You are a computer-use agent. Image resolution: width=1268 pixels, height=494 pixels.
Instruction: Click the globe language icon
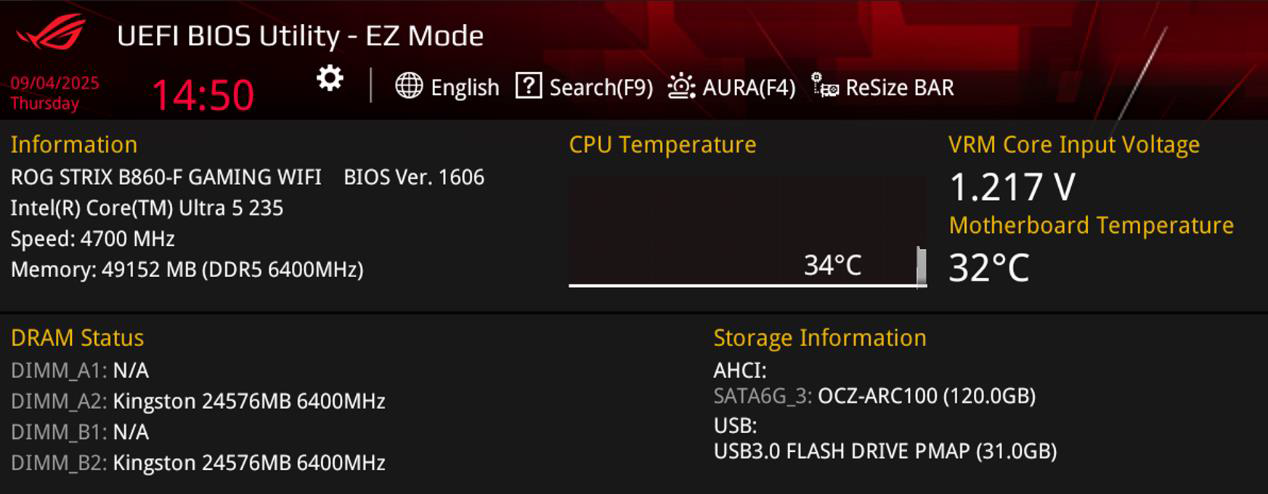click(x=409, y=86)
